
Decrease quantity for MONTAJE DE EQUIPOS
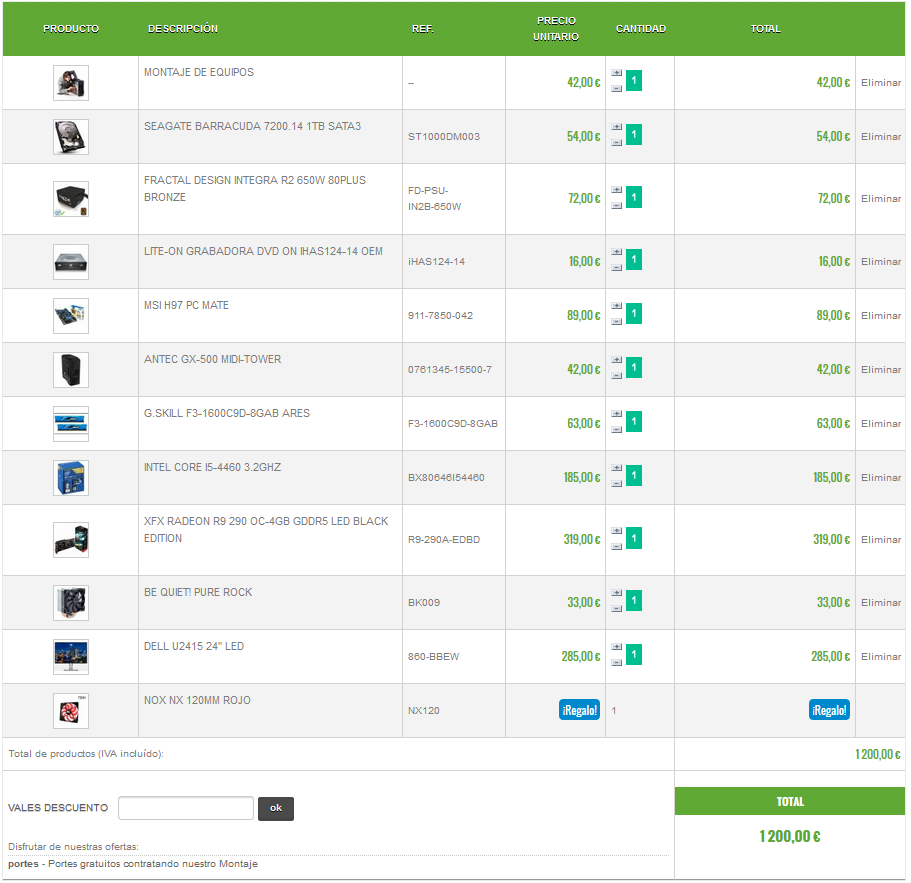pyautogui.click(x=616, y=88)
